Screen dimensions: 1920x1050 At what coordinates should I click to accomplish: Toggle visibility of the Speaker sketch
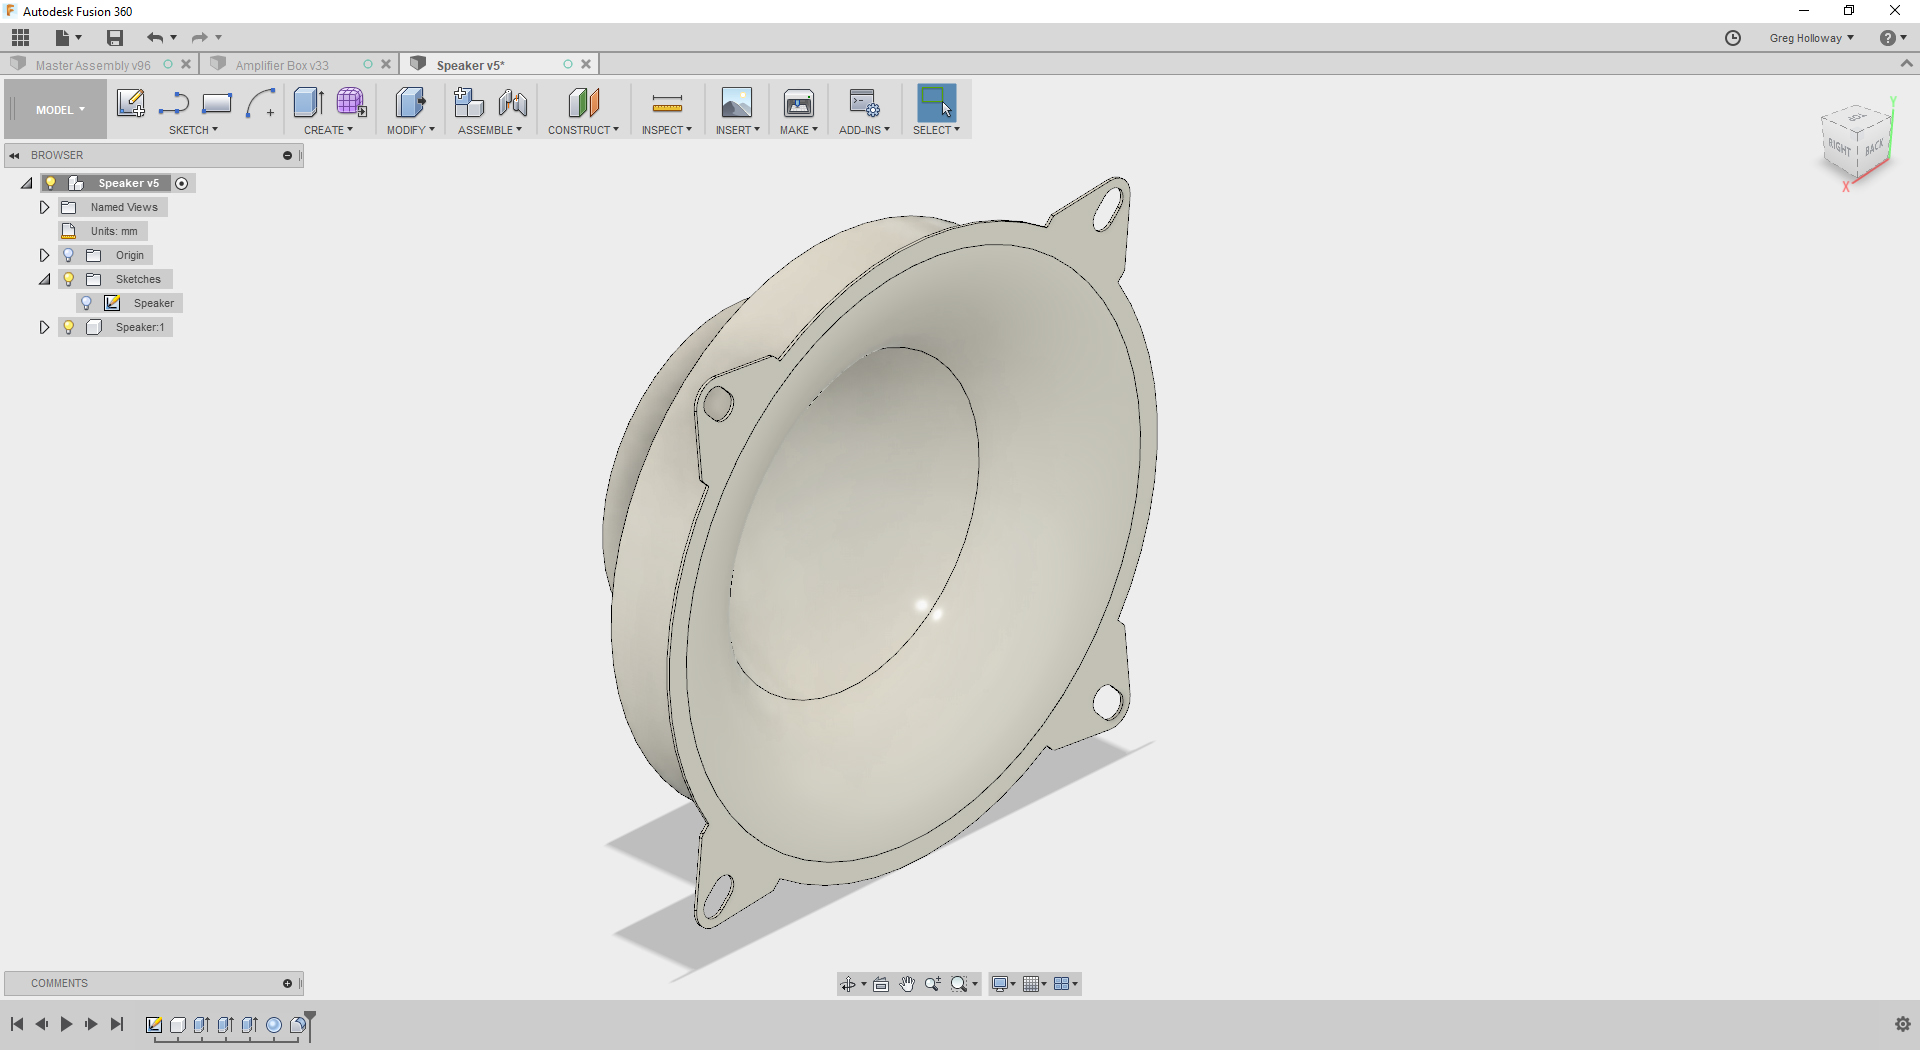pyautogui.click(x=87, y=302)
